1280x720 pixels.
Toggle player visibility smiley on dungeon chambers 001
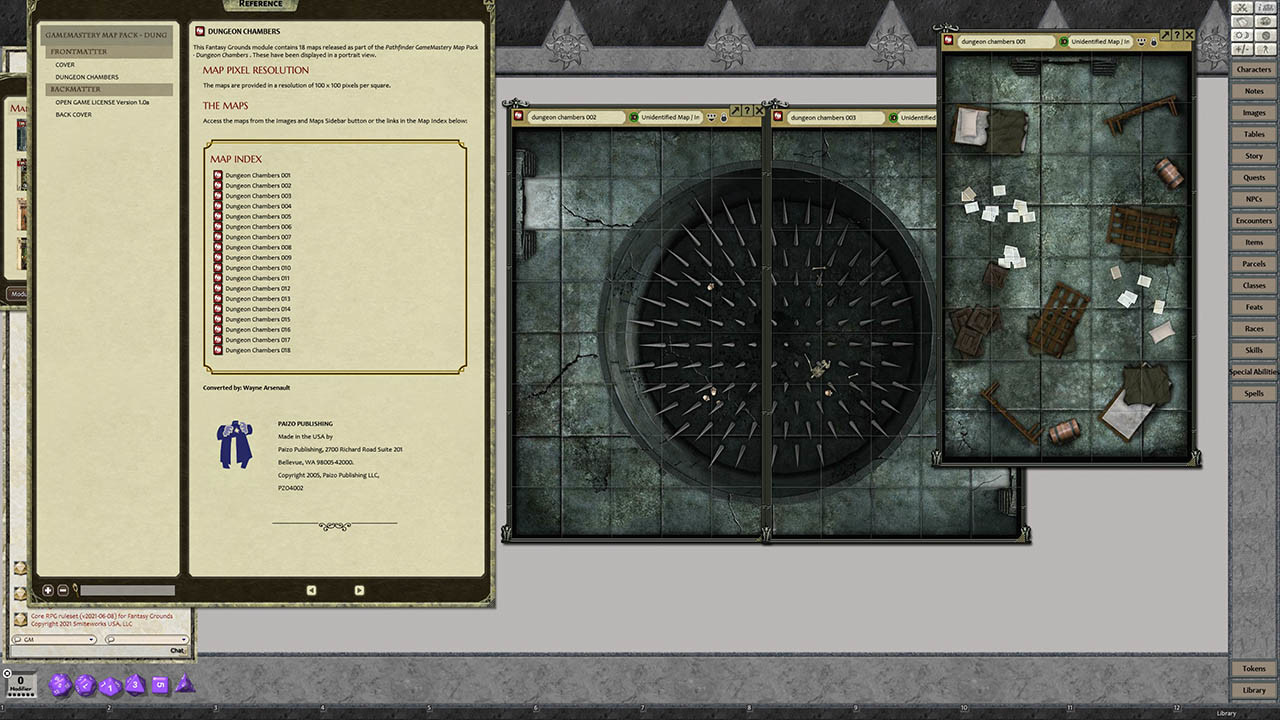pos(1141,42)
